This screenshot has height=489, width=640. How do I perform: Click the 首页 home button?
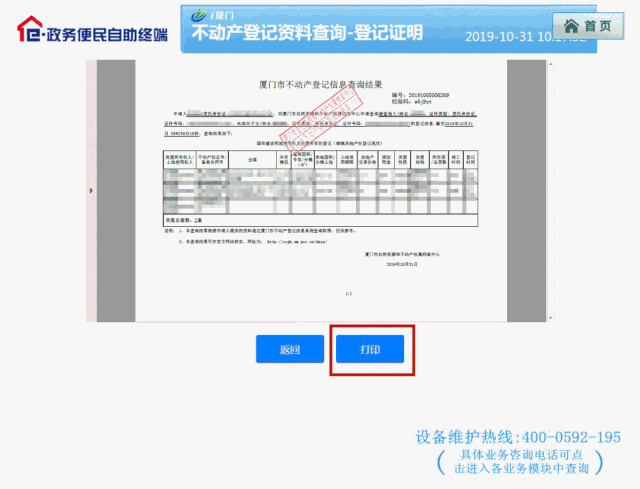click(586, 24)
